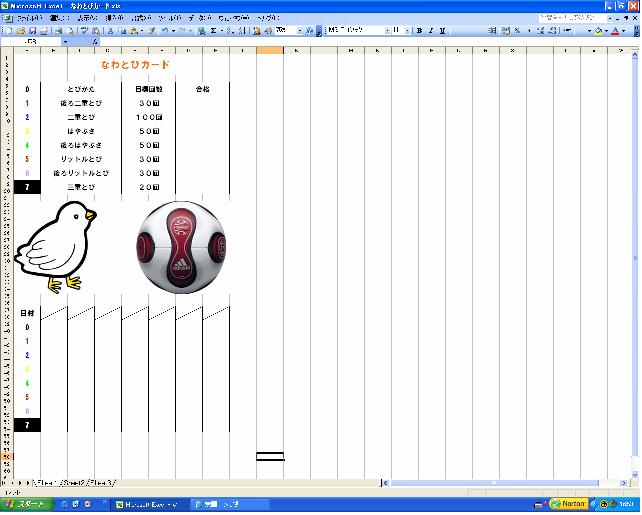
Task: Click the orange なわとびカード title
Action: point(136,65)
